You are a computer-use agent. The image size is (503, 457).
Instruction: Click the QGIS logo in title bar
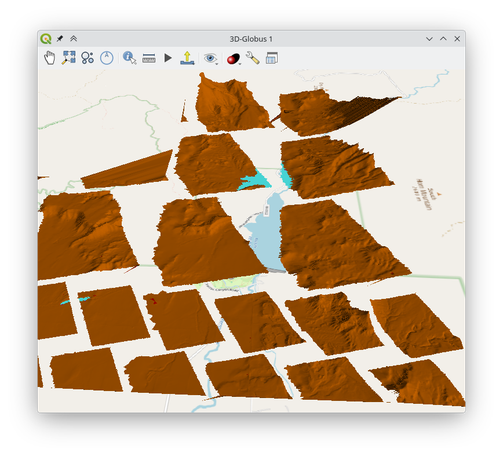[46, 39]
